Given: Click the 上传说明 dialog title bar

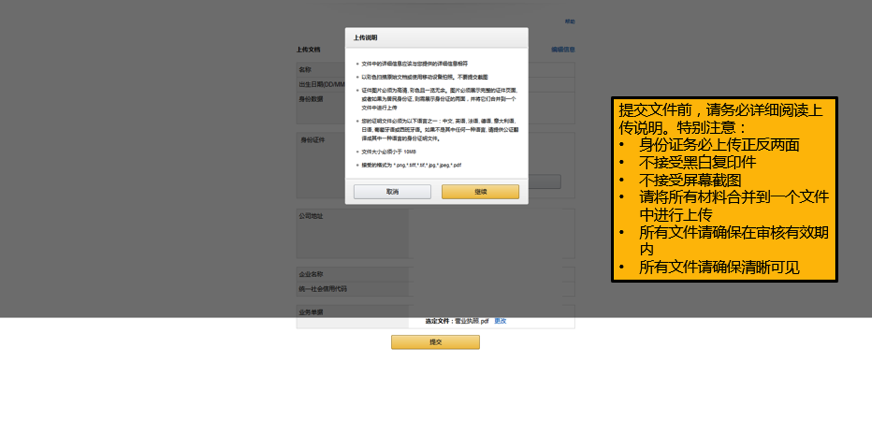Looking at the screenshot, I should (x=436, y=38).
